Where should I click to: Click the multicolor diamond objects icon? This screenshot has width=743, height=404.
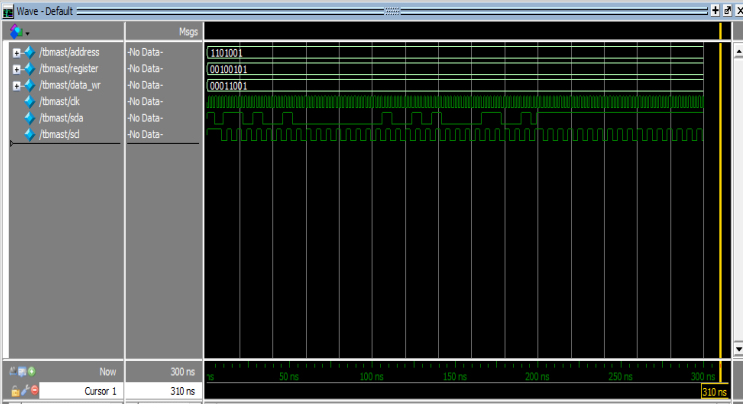[x=17, y=31]
